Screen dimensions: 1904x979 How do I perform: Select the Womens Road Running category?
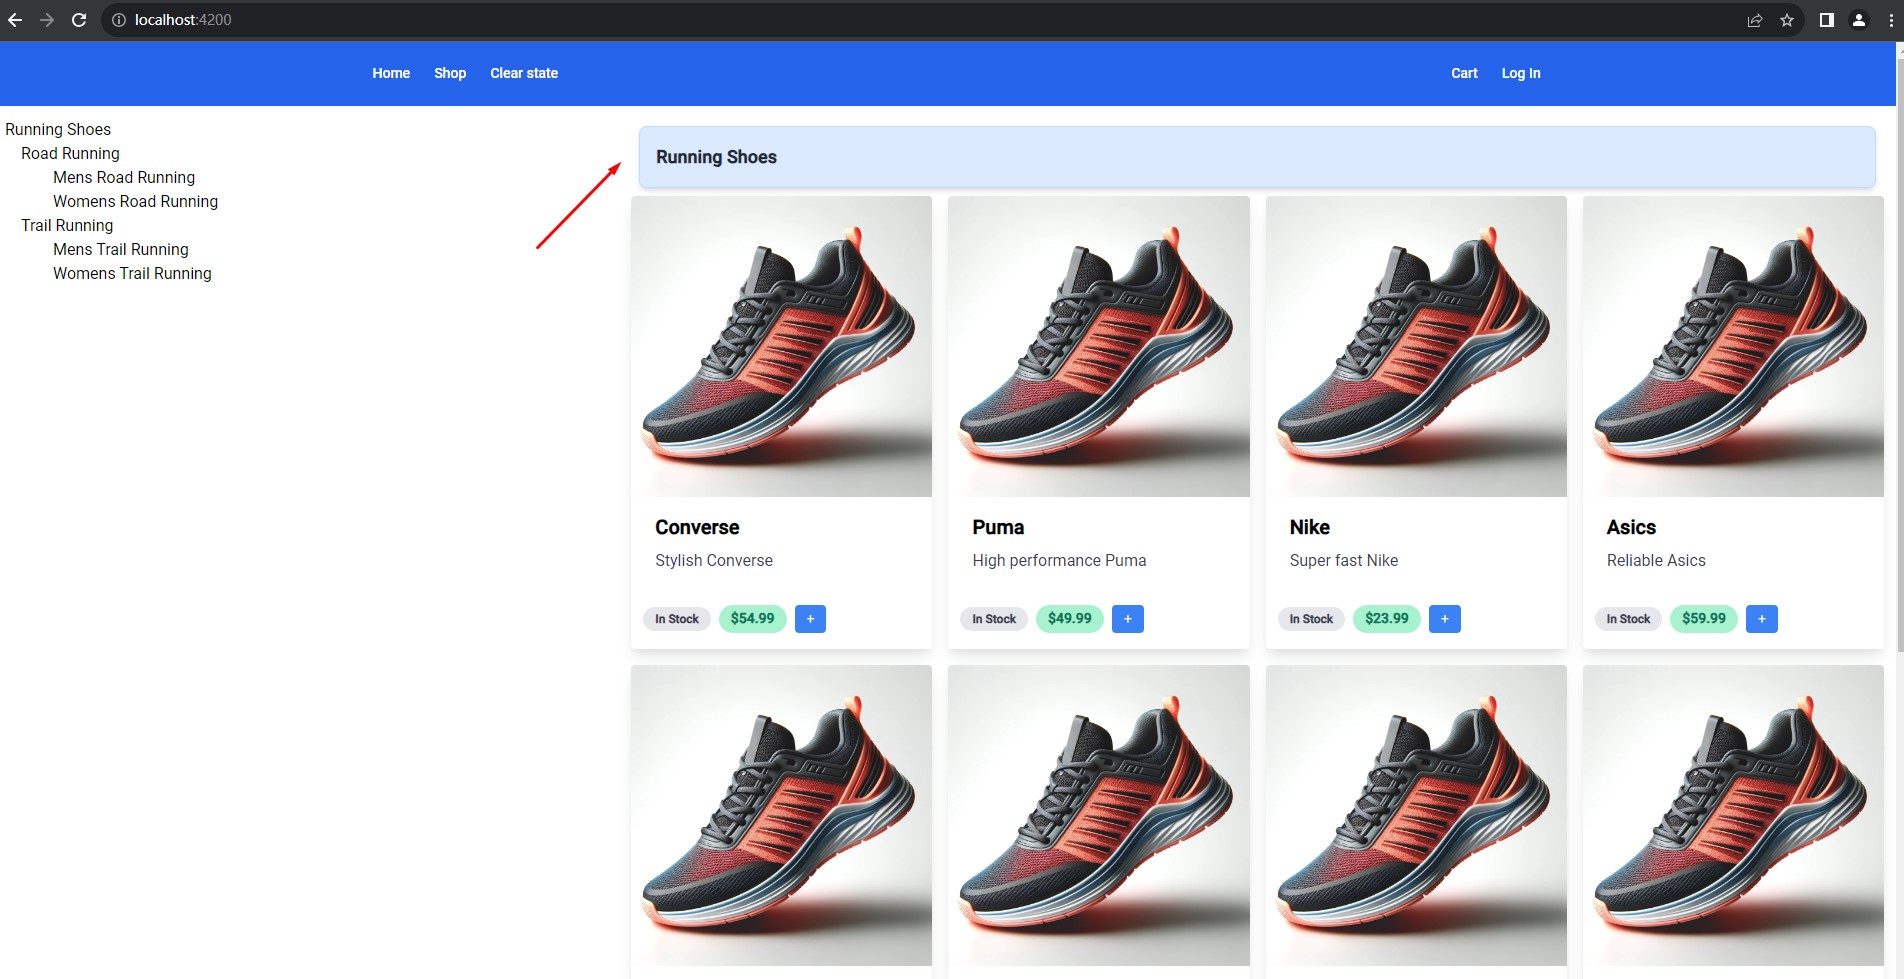(135, 201)
